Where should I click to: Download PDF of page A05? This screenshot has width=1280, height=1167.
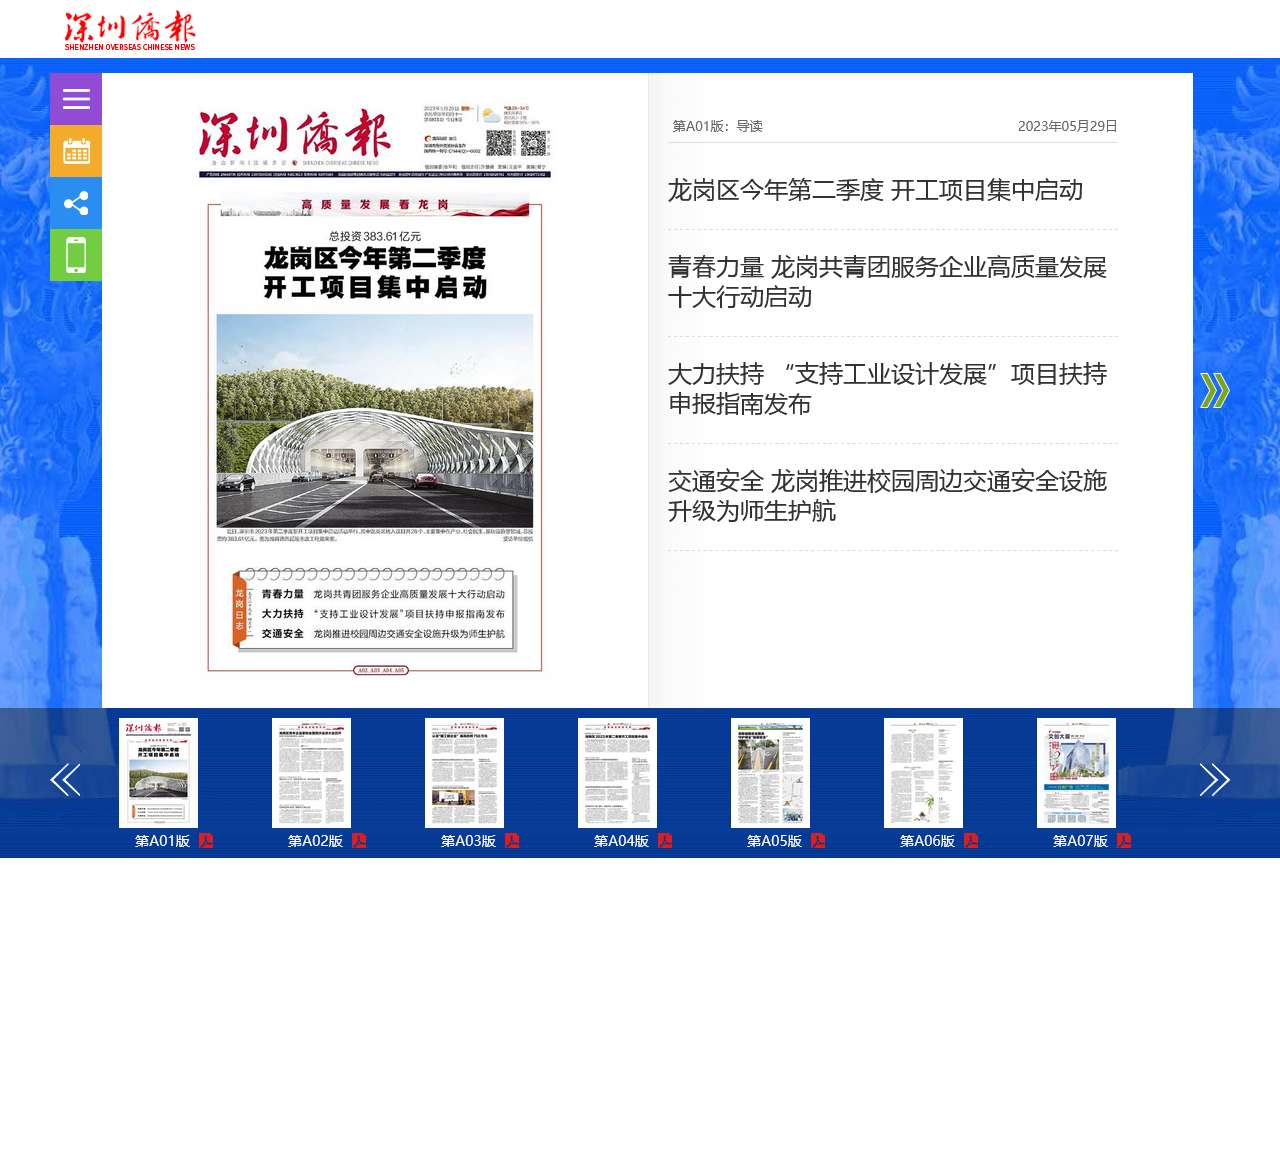pos(818,841)
